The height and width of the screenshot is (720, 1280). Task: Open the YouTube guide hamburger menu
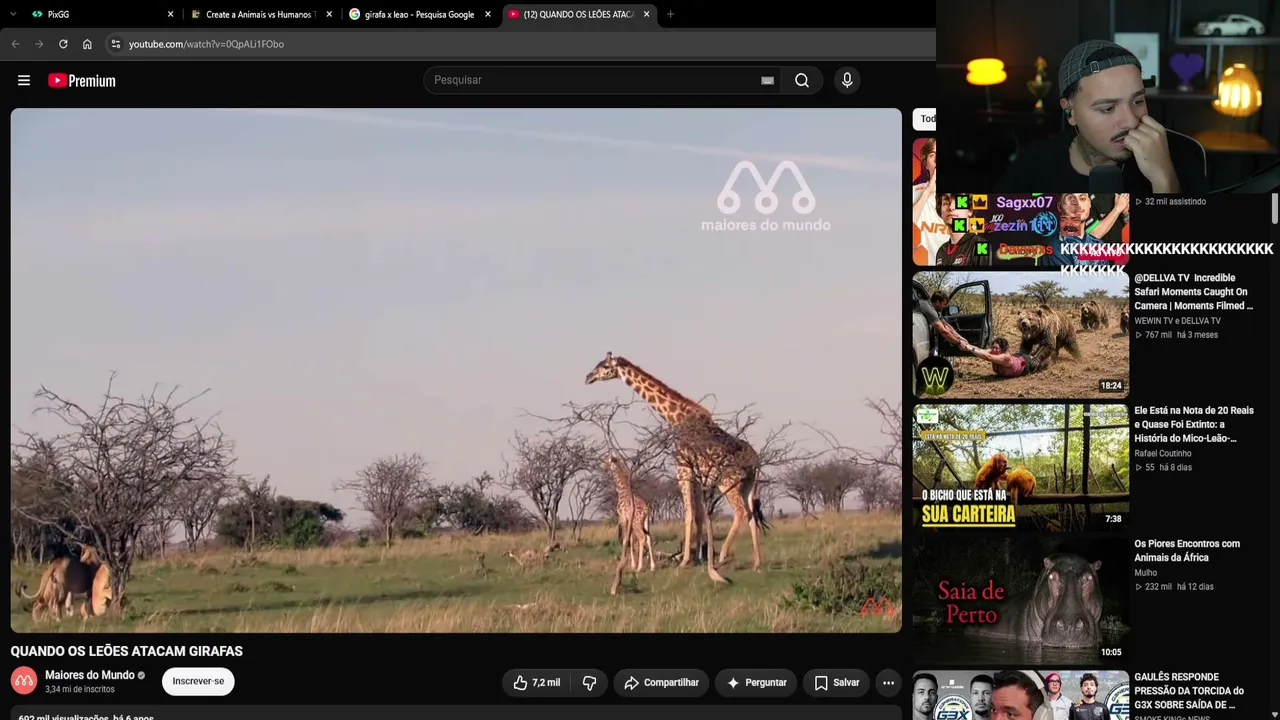(24, 81)
